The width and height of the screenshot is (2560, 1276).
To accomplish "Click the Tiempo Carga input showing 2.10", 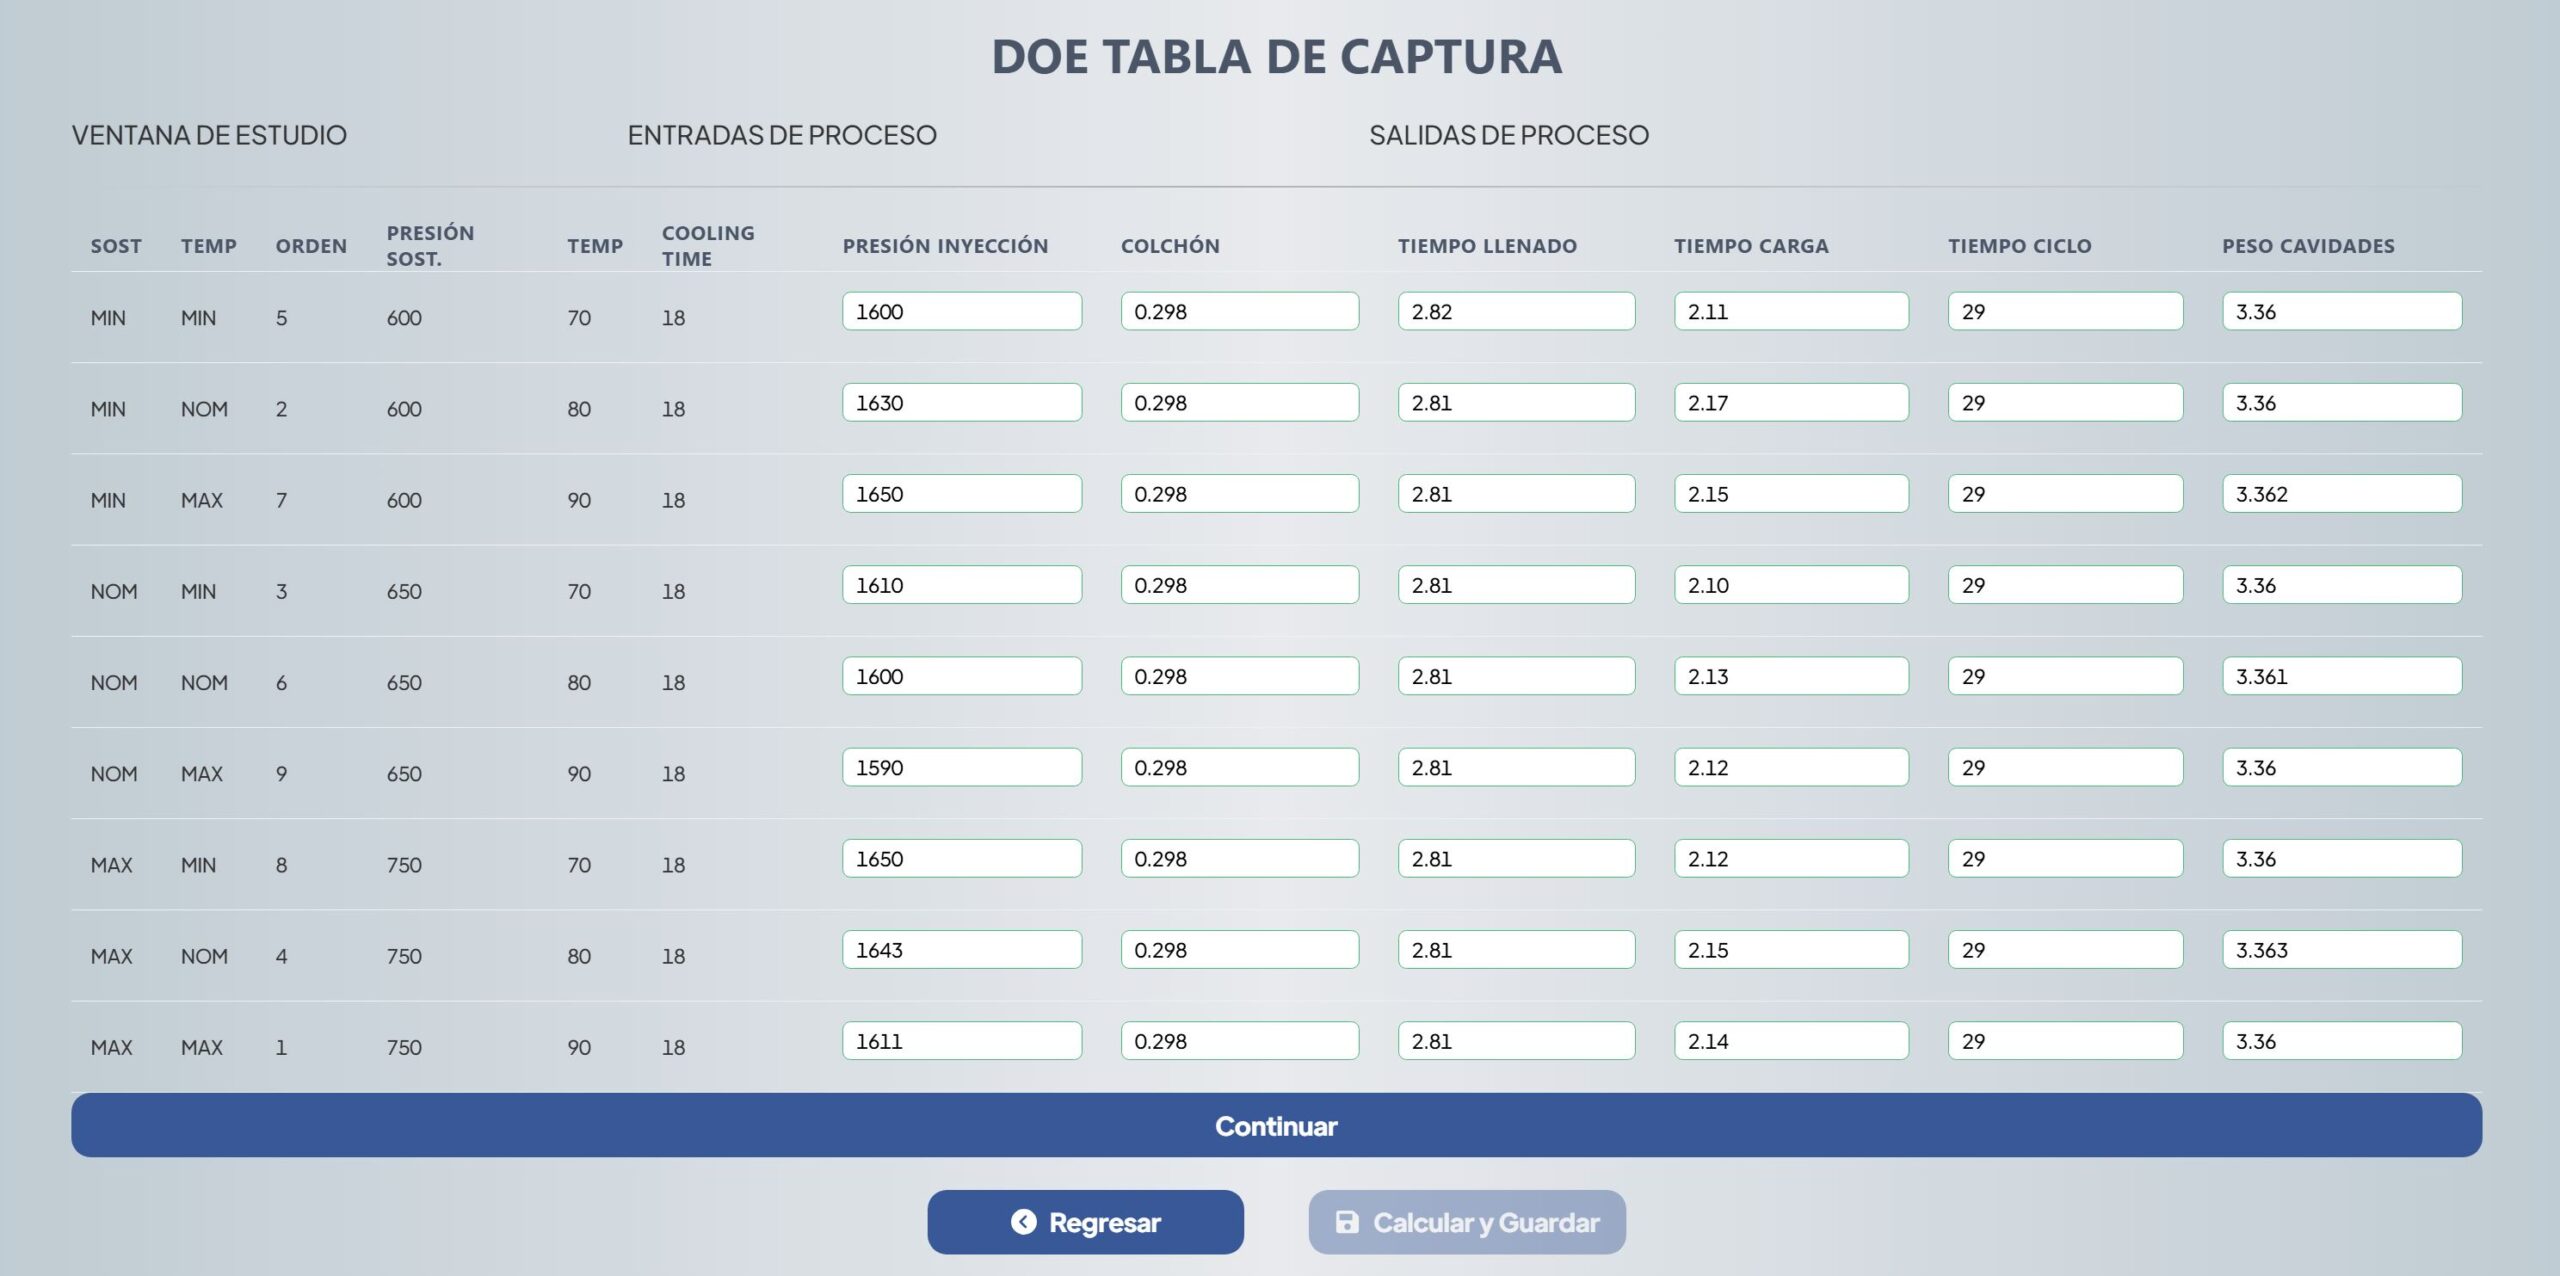I will pos(1790,585).
